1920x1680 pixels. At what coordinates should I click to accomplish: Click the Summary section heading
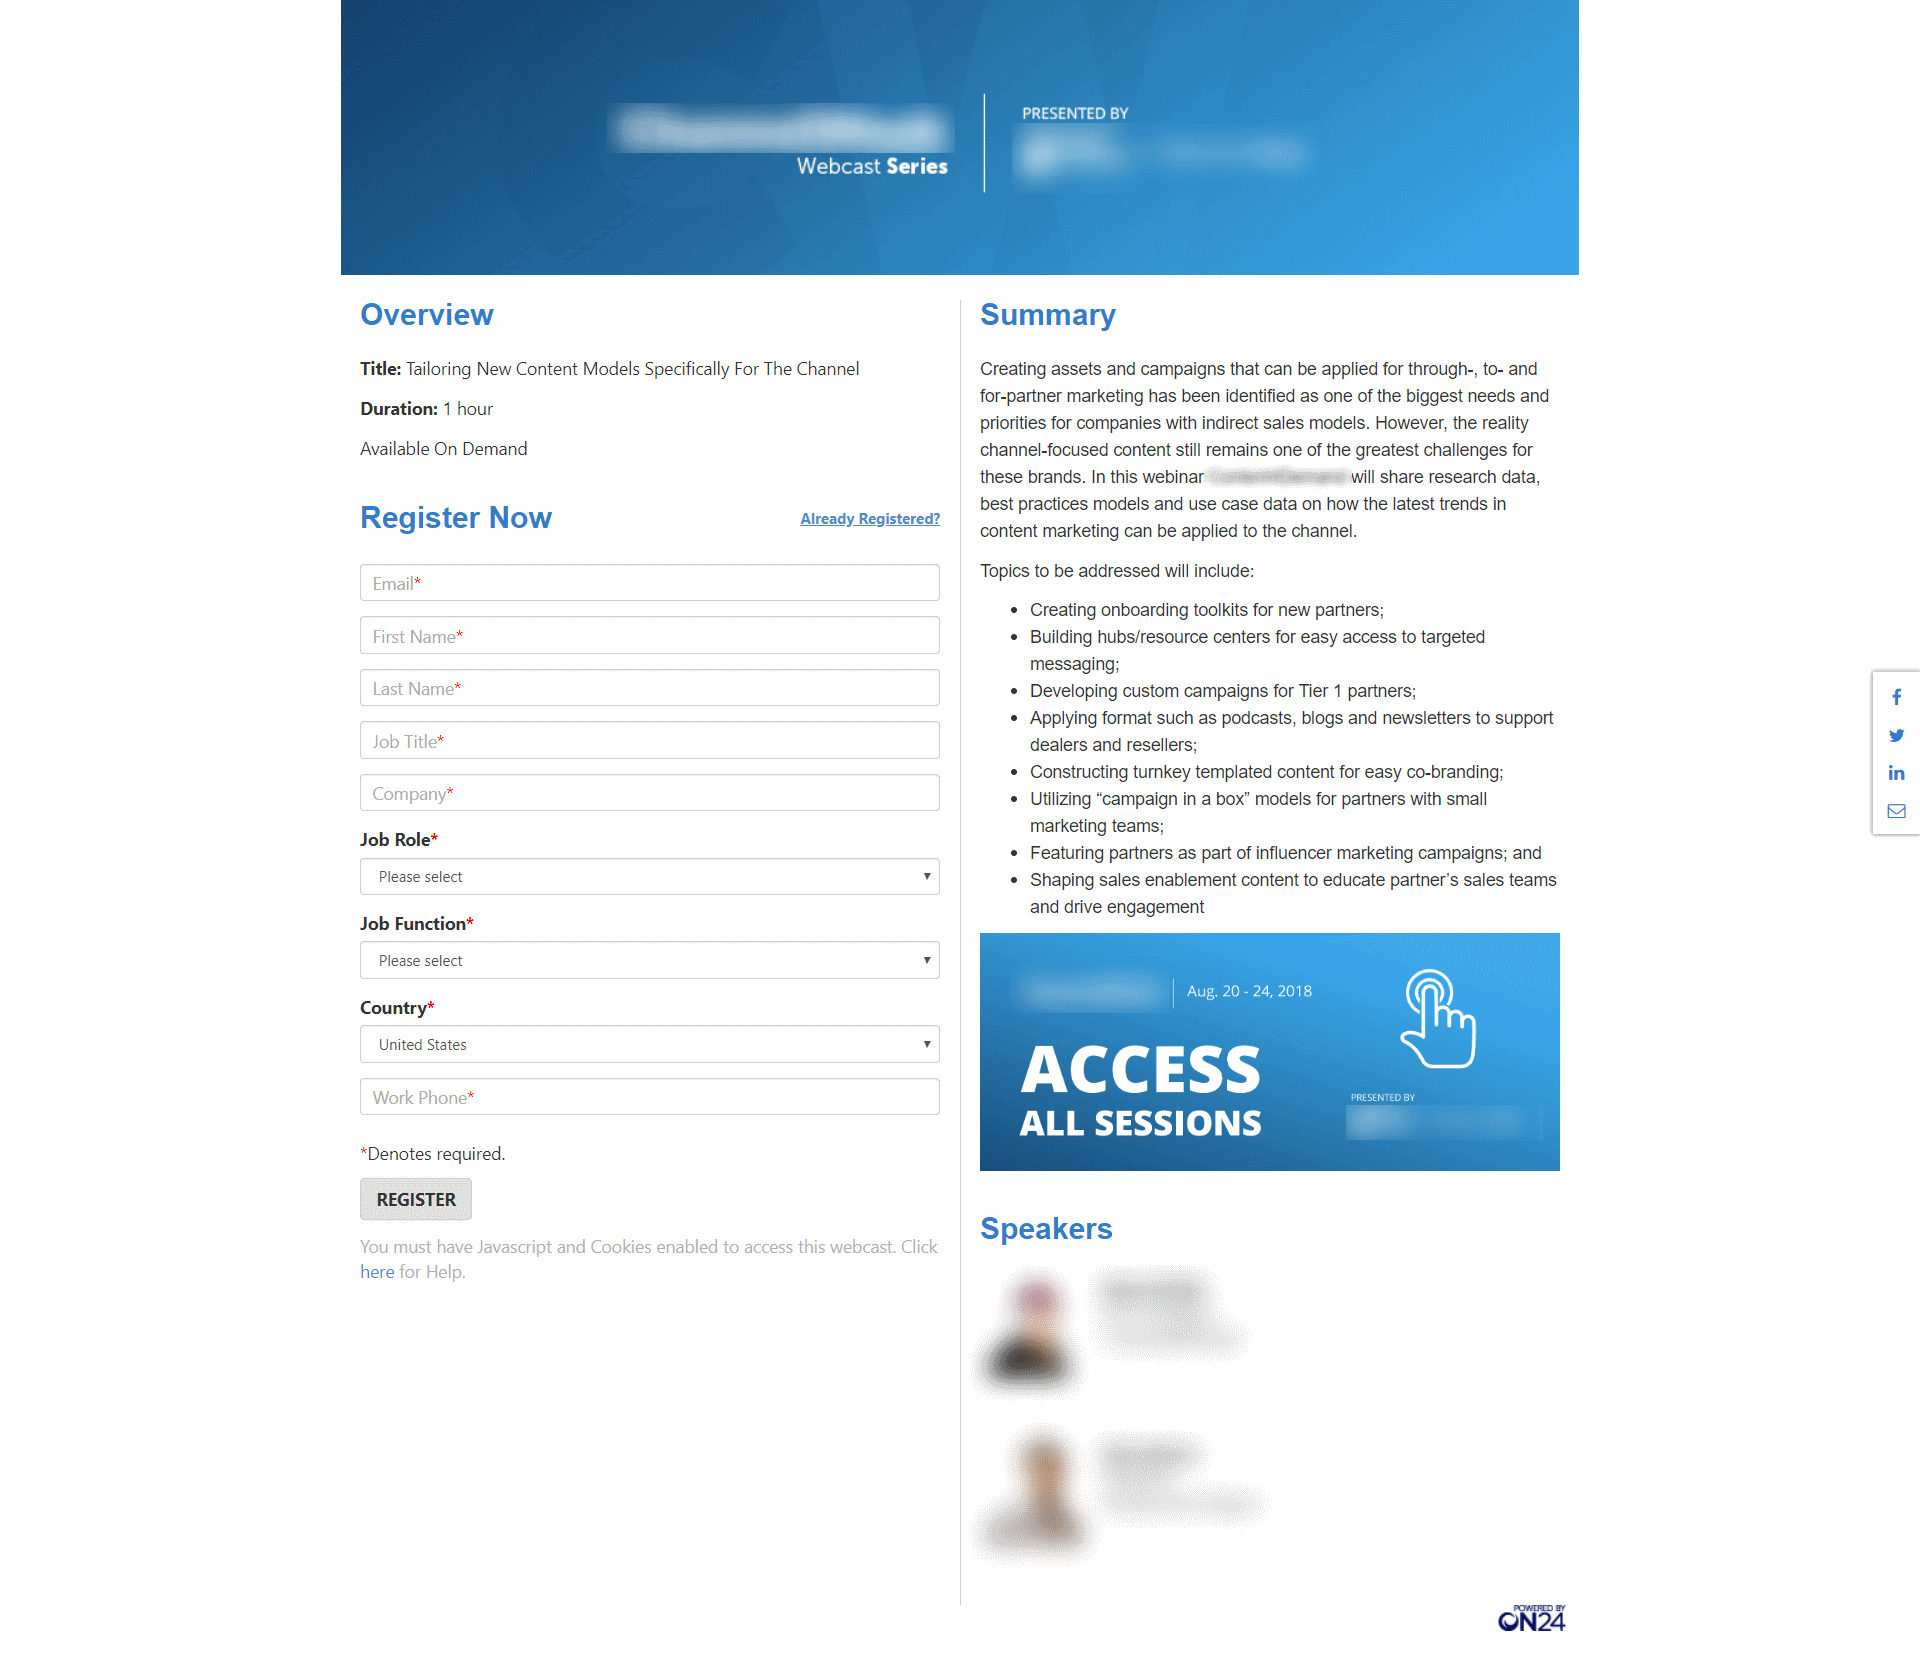(x=1048, y=313)
